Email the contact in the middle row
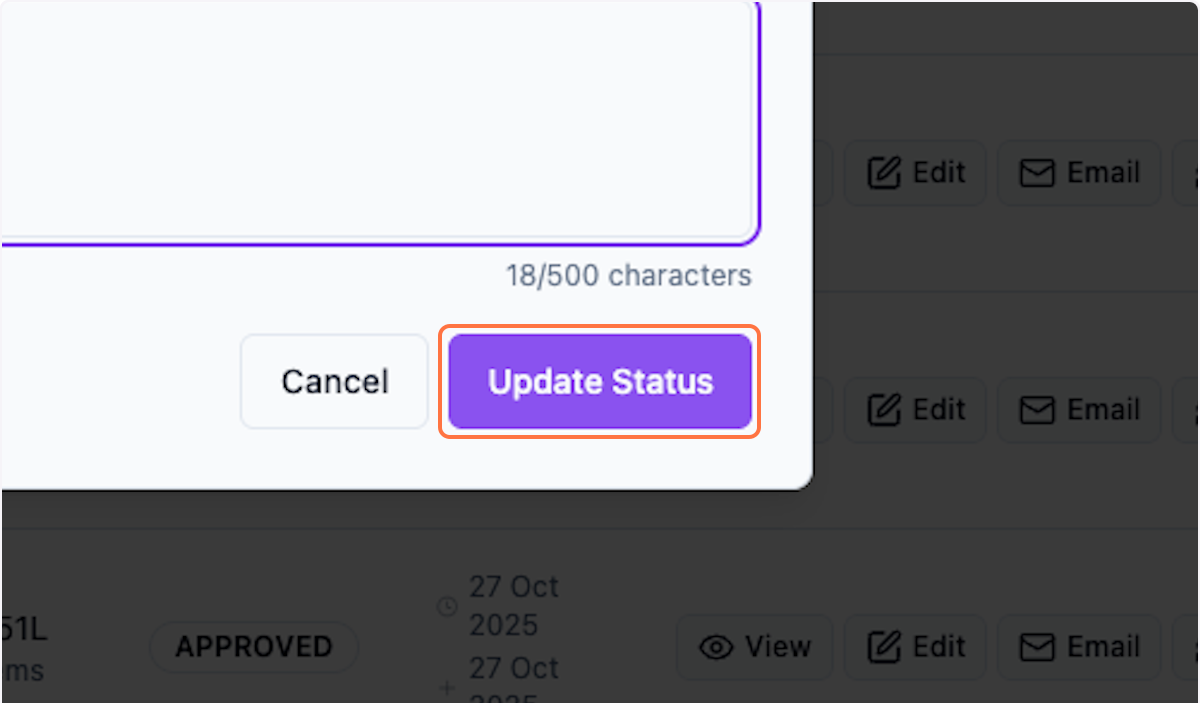Viewport: 1200px width, 703px height. pos(1078,410)
